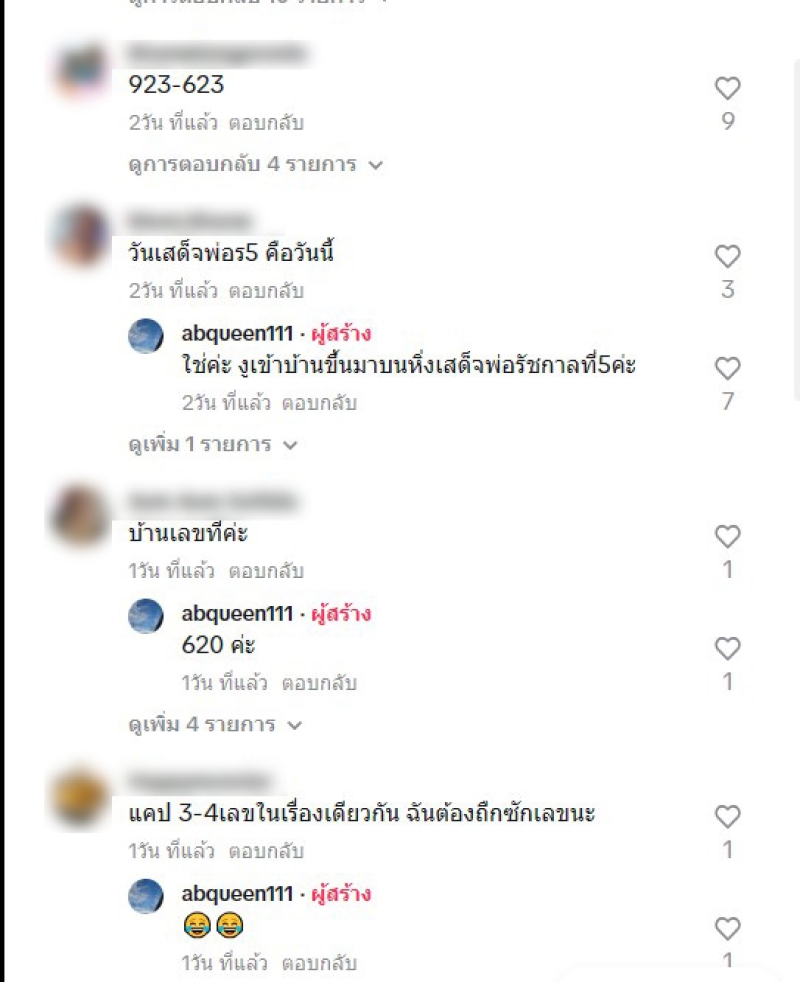Like abqueen111's 620 ค่ะ reply
The height and width of the screenshot is (982, 800).
click(x=727, y=649)
